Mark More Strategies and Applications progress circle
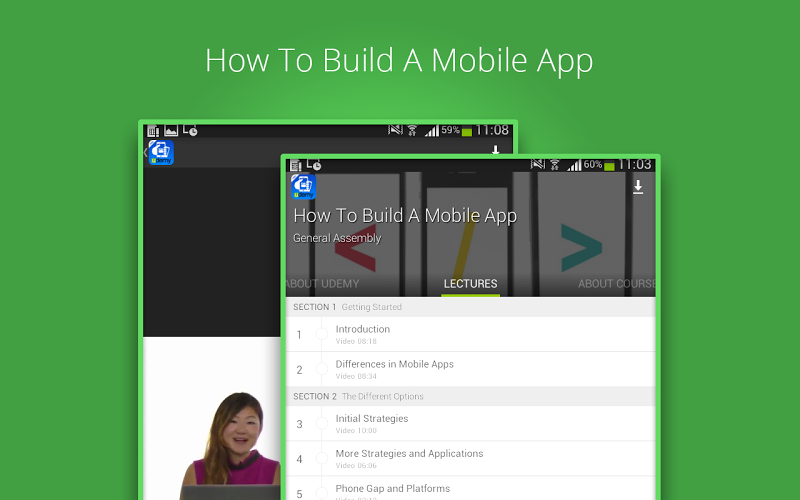Viewport: 800px width, 500px height. (321, 459)
